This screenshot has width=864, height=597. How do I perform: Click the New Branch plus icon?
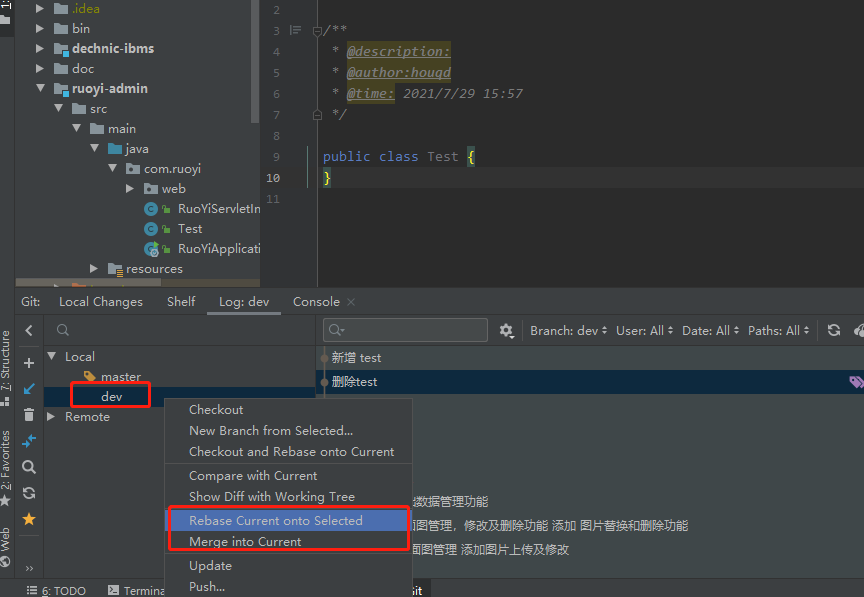point(29,363)
